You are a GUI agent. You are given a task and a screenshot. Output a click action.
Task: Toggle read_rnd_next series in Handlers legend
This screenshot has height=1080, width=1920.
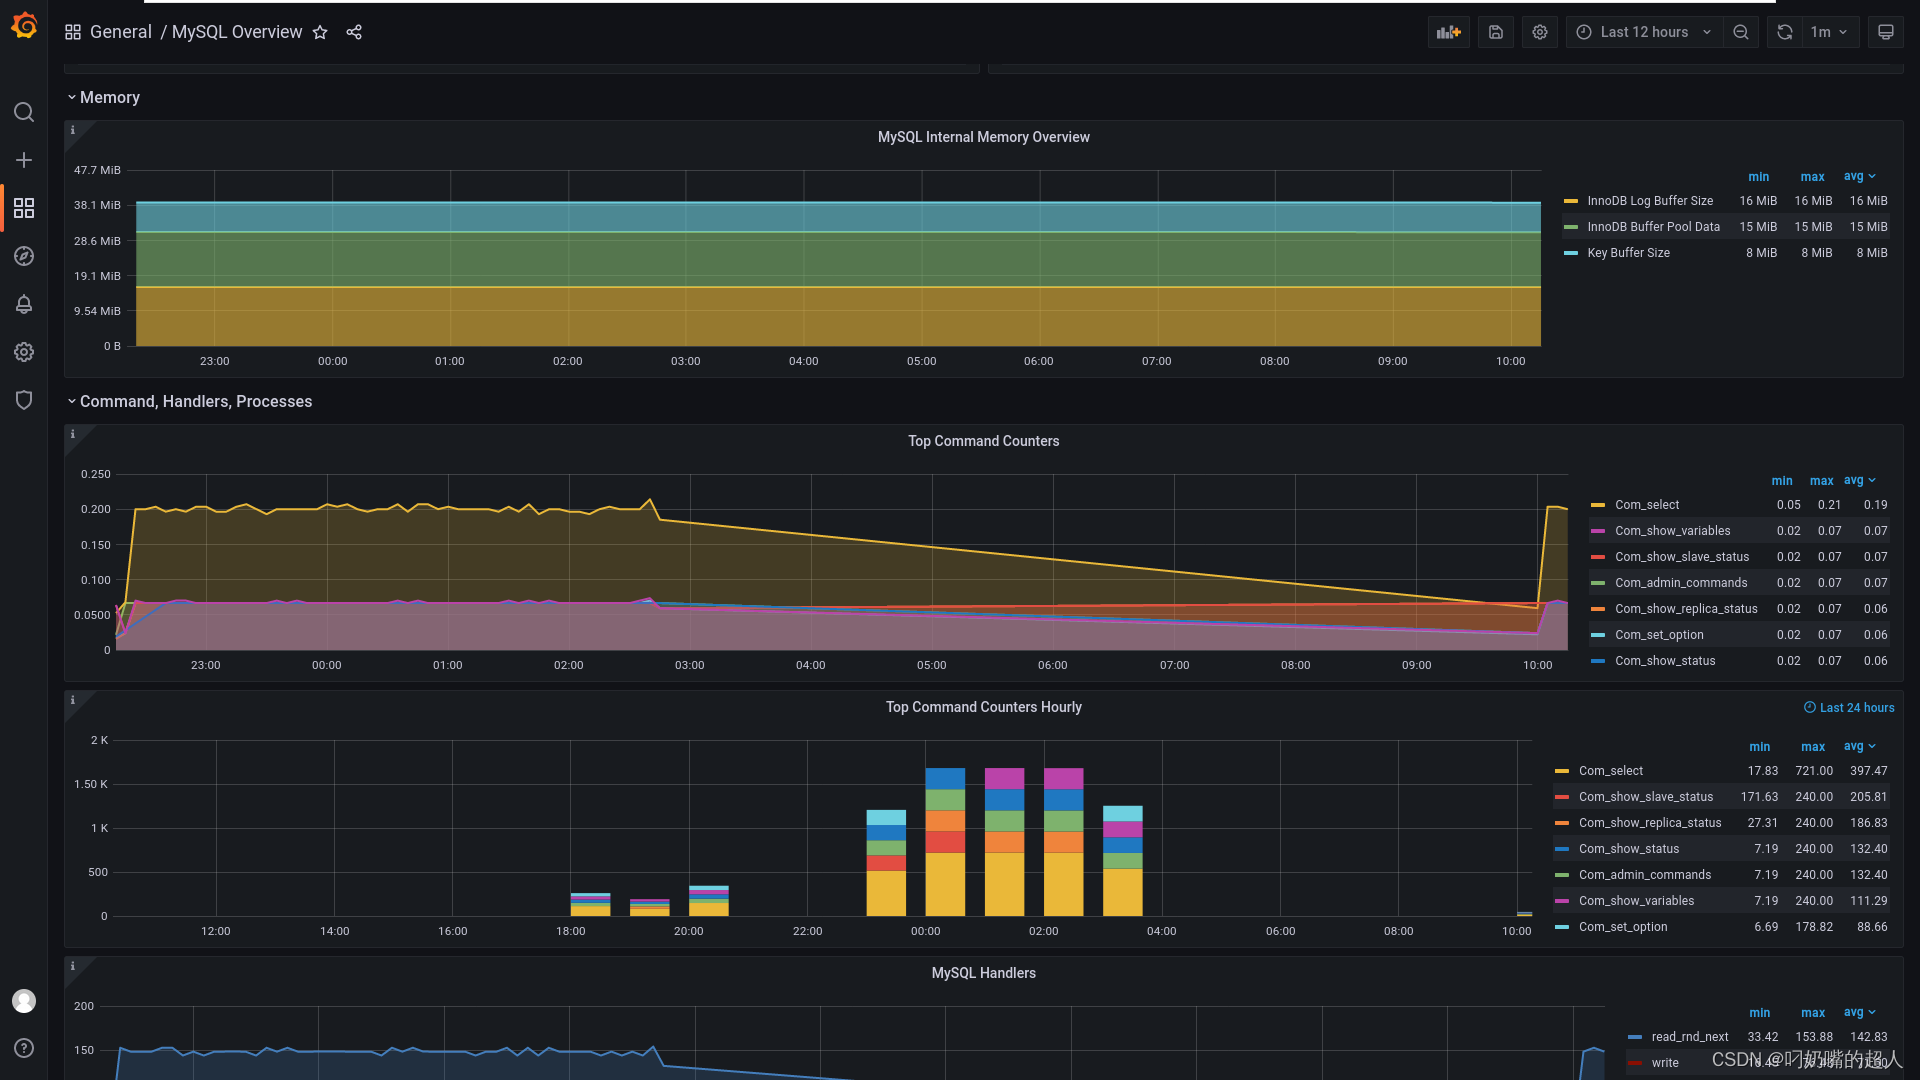point(1690,1037)
